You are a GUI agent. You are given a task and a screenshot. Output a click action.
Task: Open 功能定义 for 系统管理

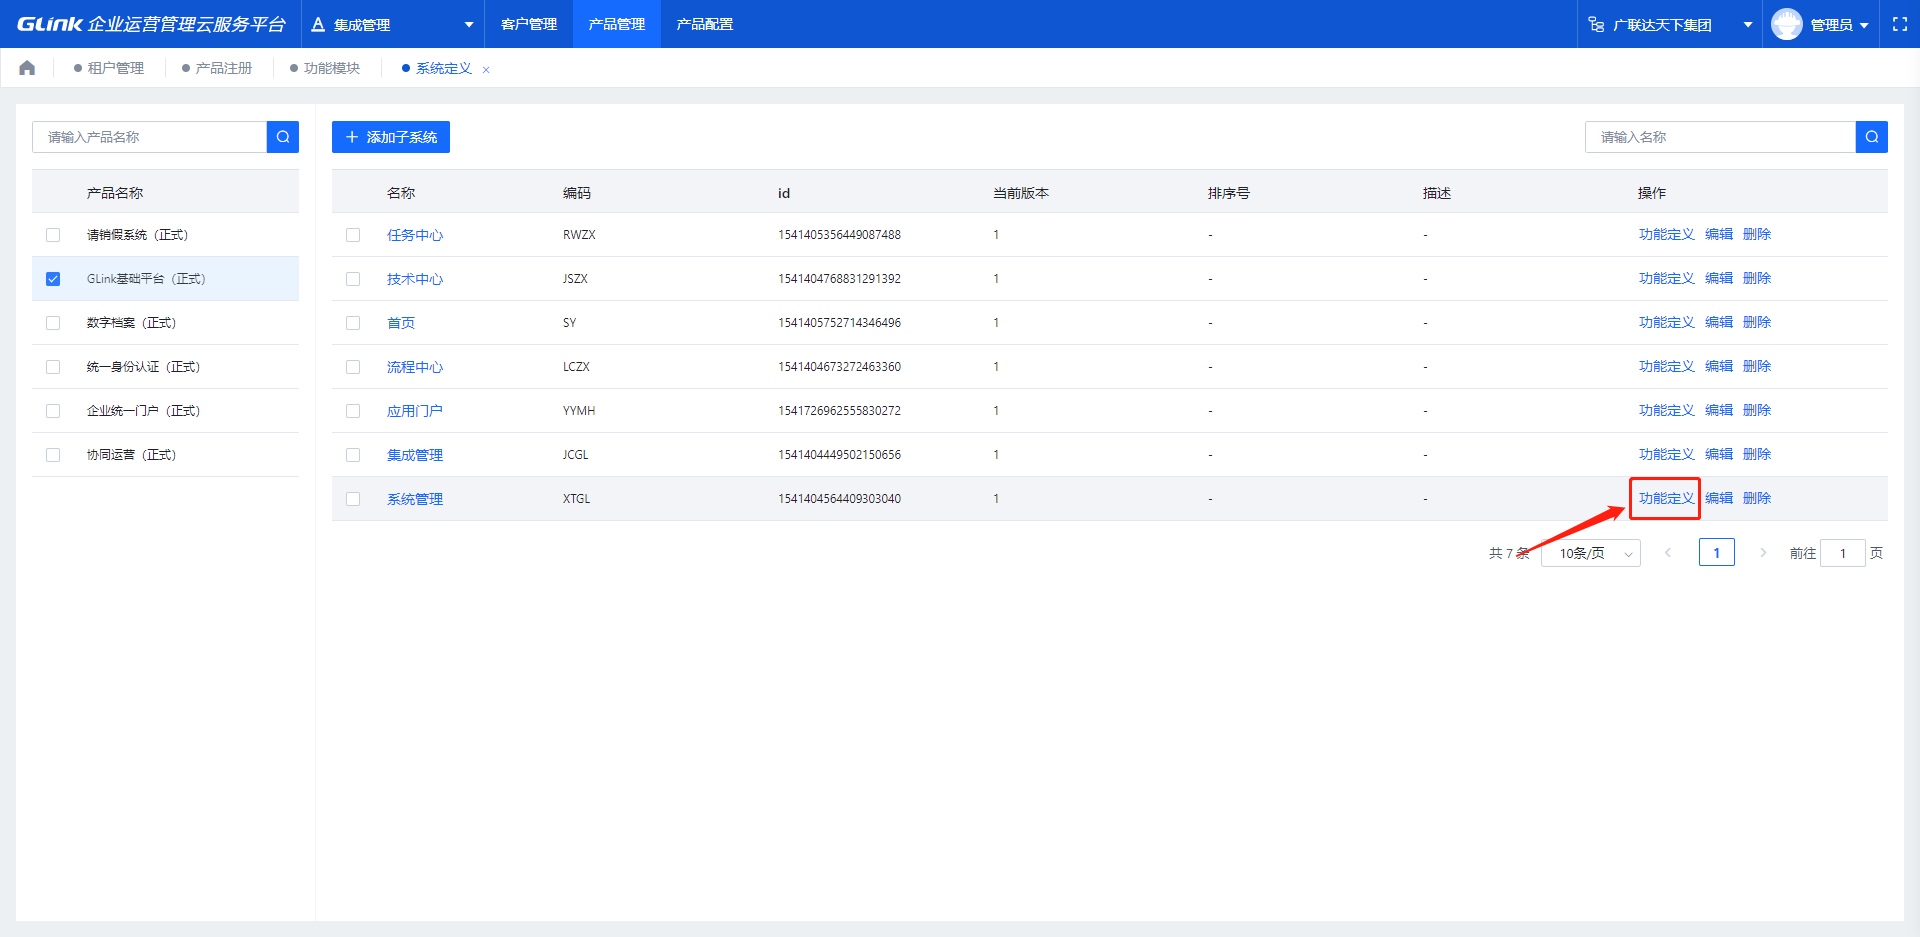click(x=1666, y=498)
